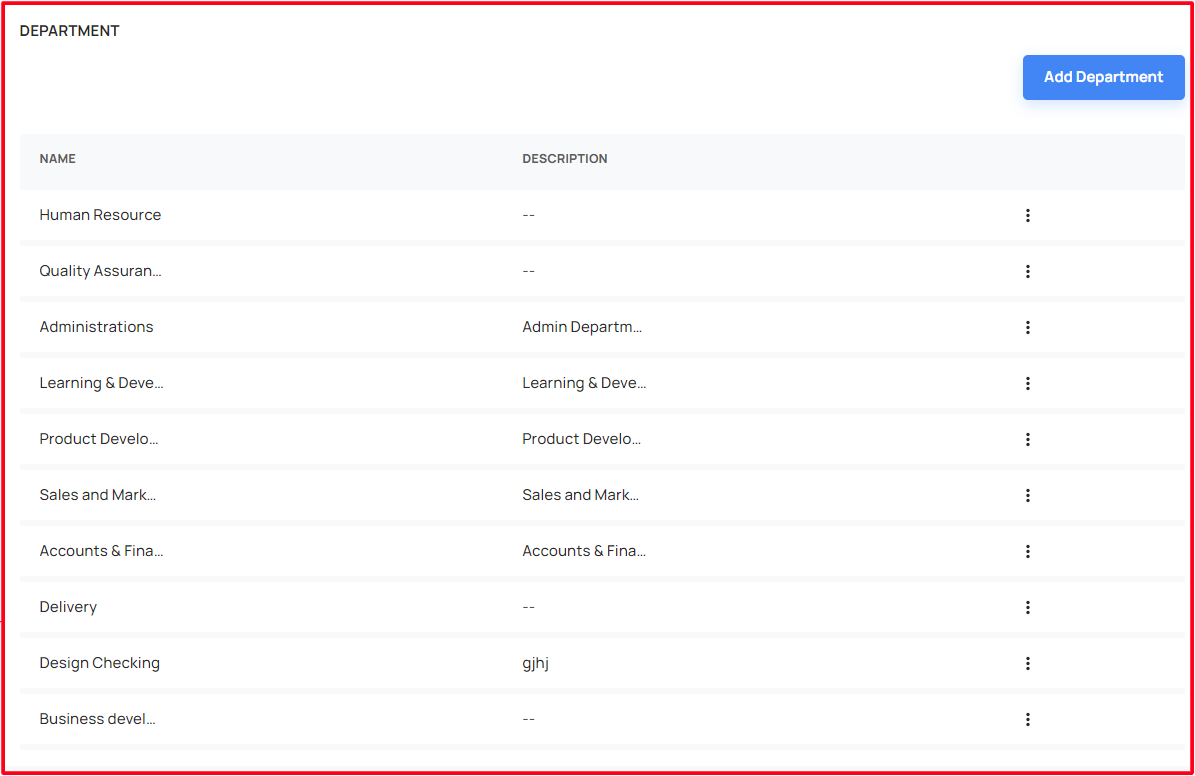Open the Delivery row three-dot menu
Viewport: 1195px width, 776px height.
point(1027,608)
